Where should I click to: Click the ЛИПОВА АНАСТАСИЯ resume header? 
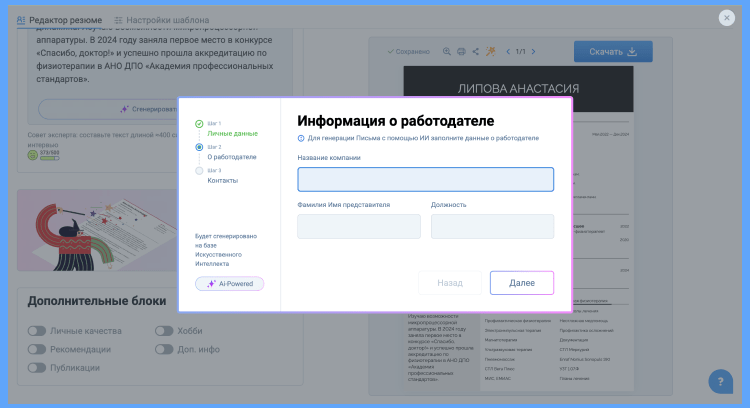coord(518,88)
